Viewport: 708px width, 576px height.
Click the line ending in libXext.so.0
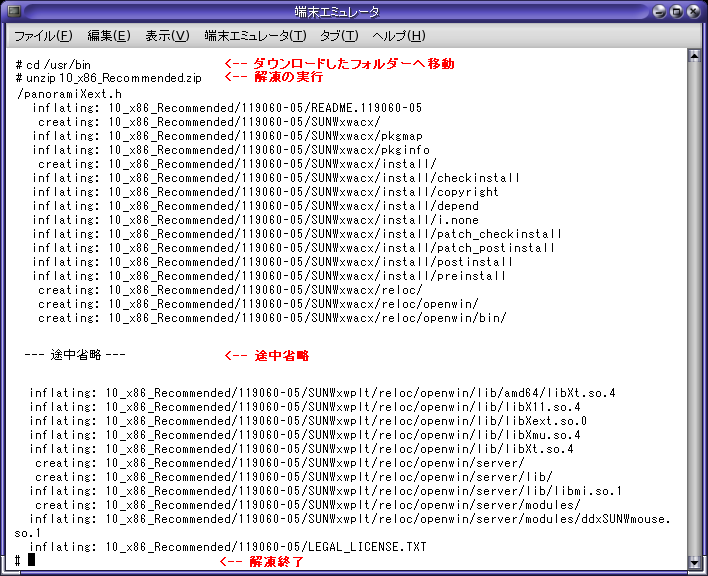coord(308,421)
